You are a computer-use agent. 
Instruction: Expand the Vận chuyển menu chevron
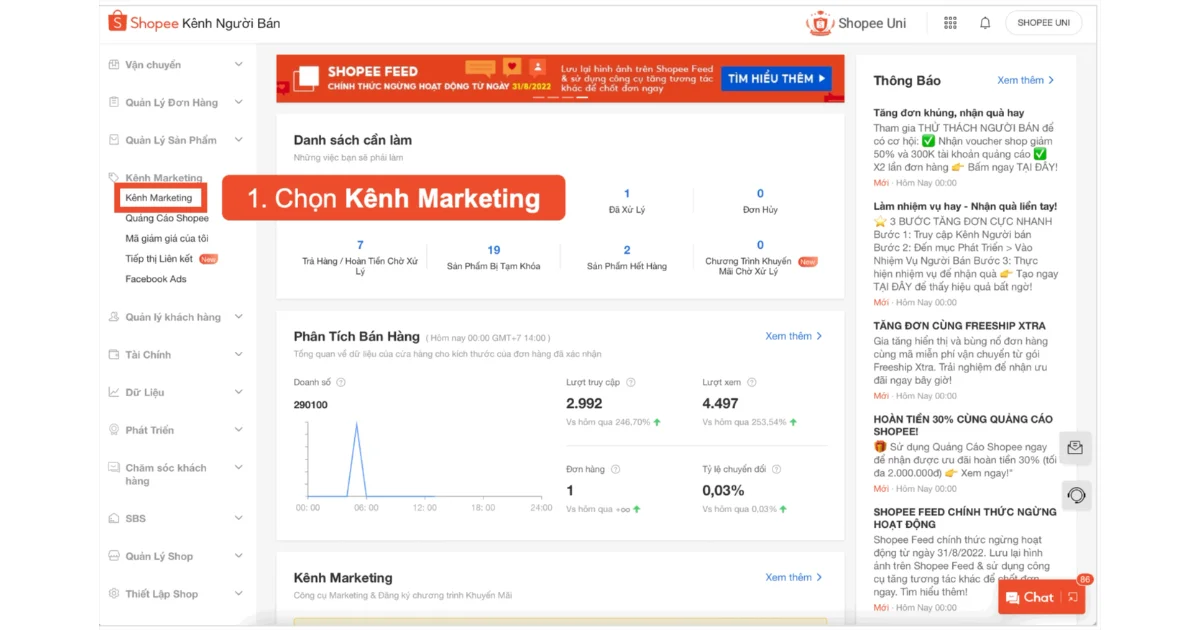(x=238, y=65)
